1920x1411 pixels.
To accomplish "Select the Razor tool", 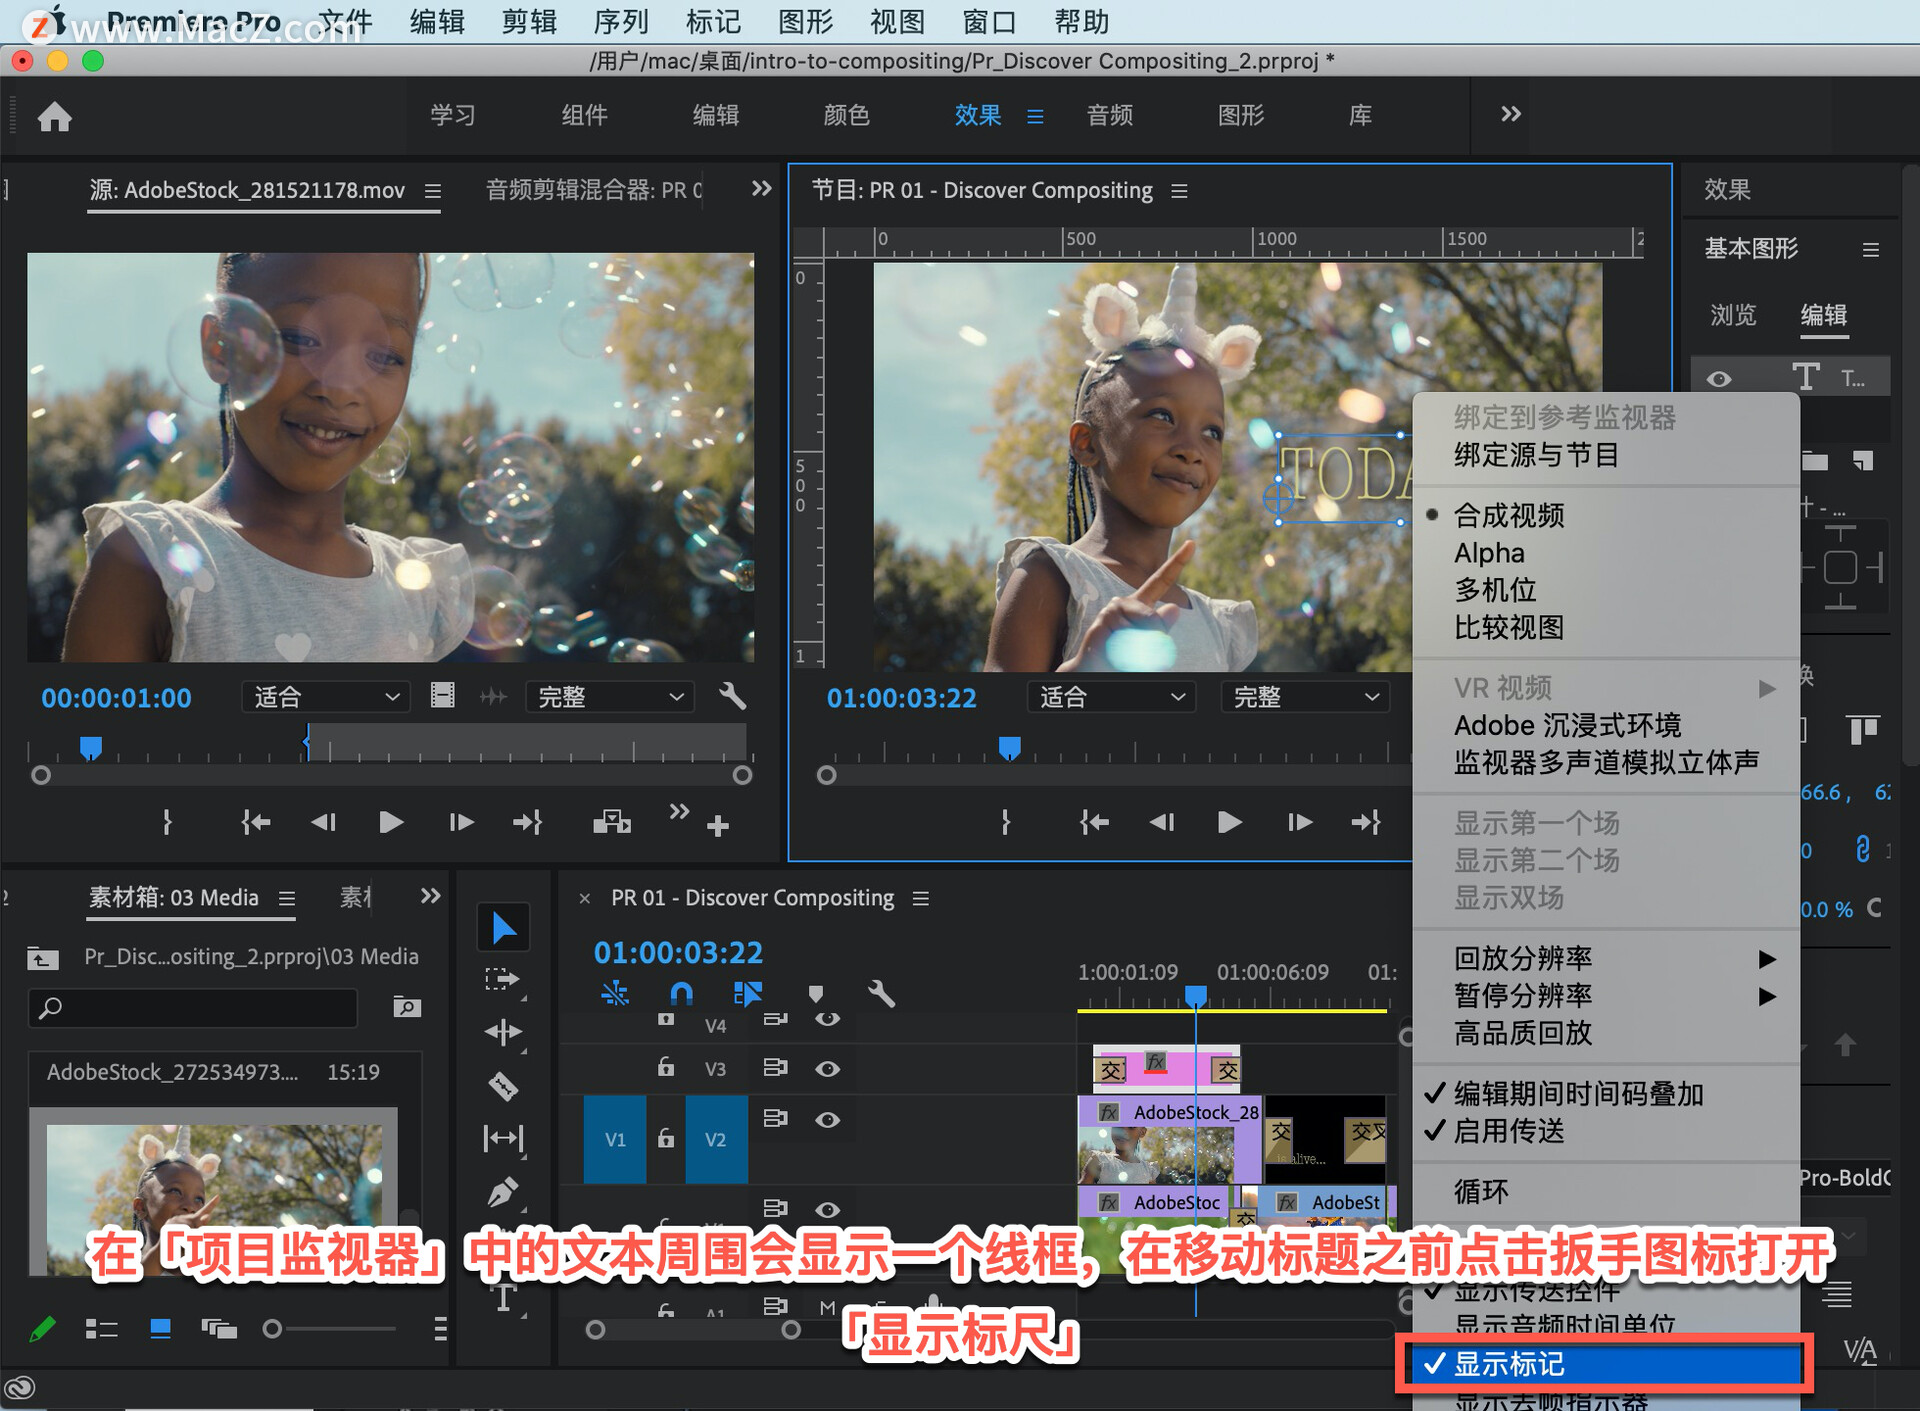I will click(503, 1085).
